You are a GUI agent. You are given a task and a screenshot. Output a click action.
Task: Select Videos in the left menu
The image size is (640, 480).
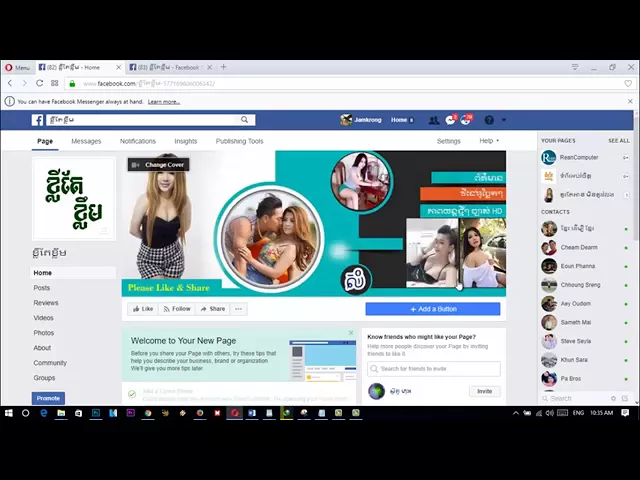[x=43, y=318]
